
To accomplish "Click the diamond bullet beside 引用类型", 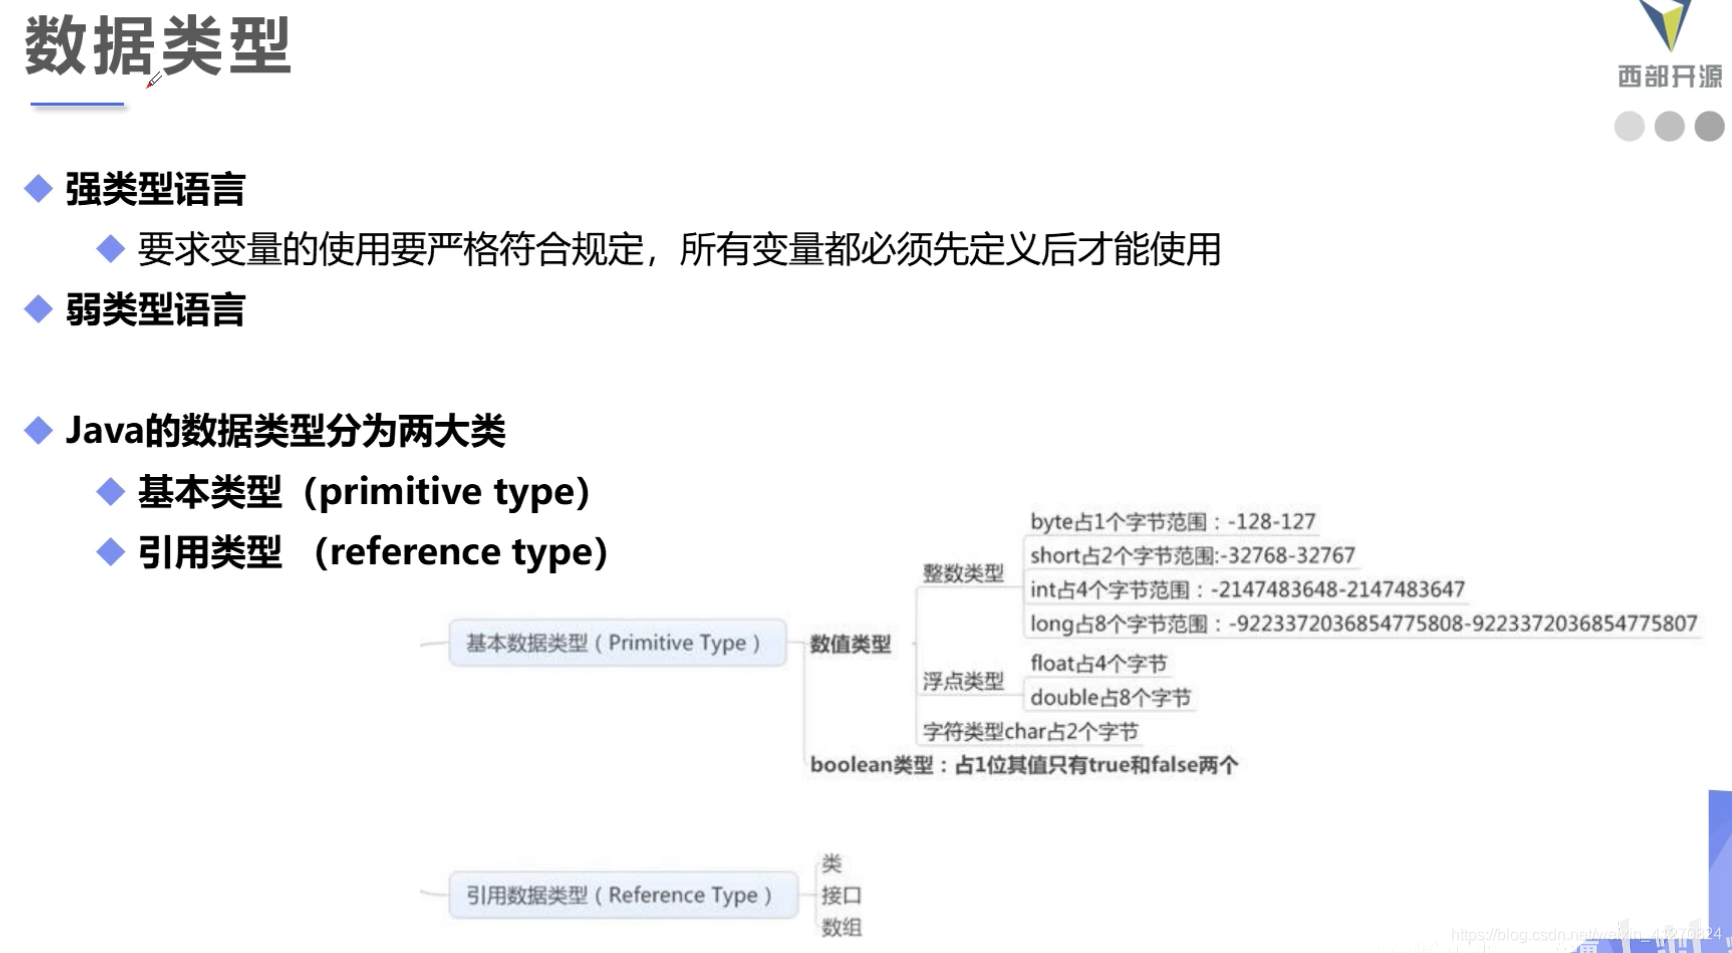I will pos(110,551).
